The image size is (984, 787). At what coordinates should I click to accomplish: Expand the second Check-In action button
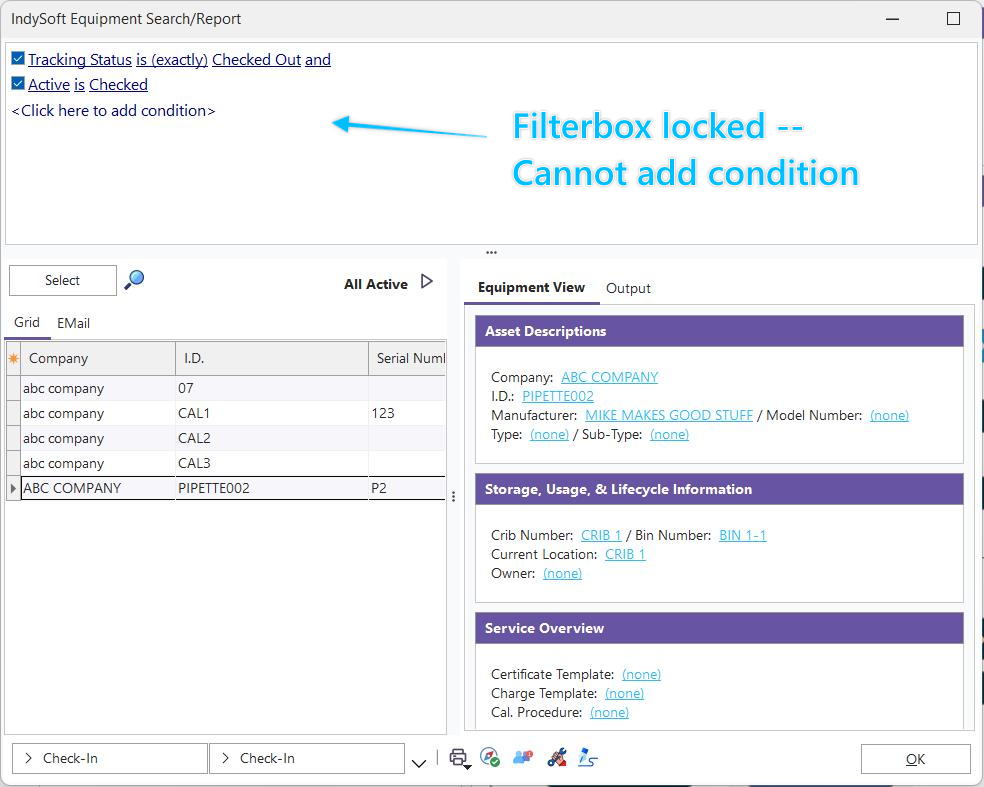[305, 758]
